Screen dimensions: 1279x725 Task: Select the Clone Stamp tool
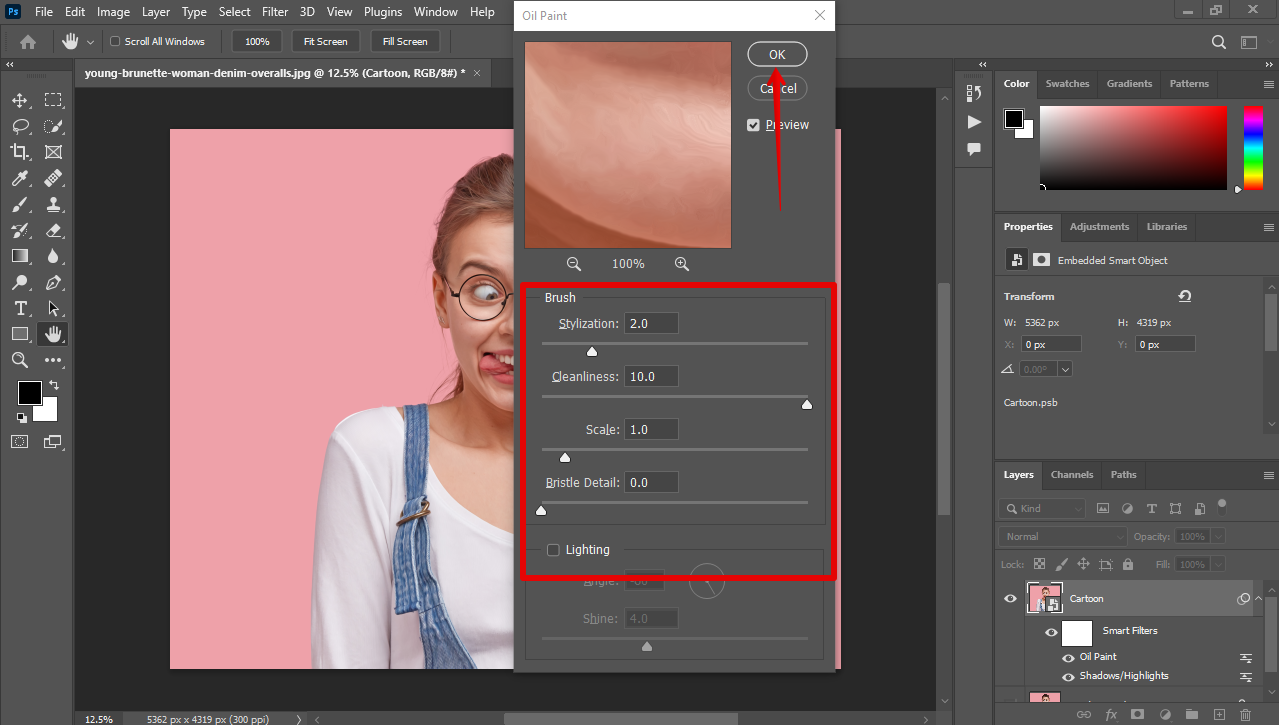[53, 204]
